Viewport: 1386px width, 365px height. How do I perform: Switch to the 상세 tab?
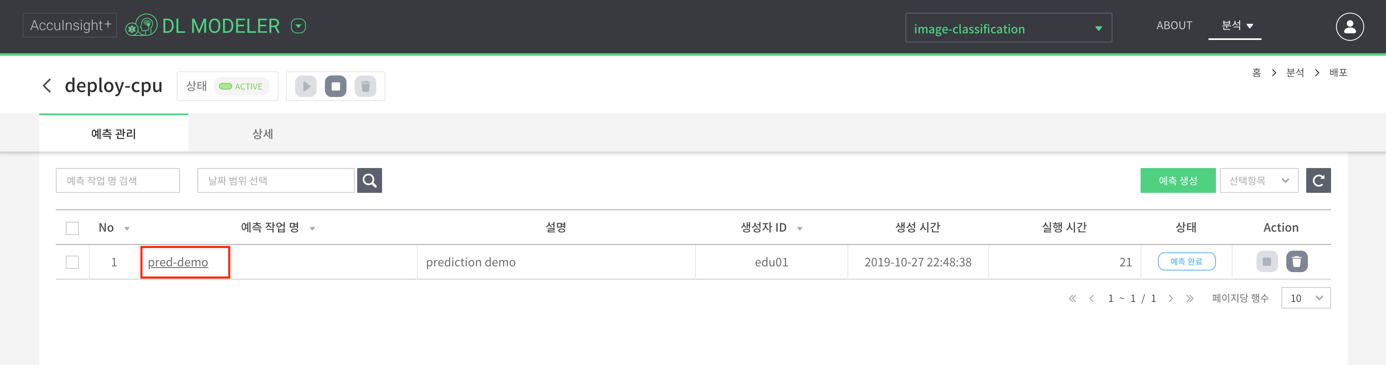(x=263, y=133)
